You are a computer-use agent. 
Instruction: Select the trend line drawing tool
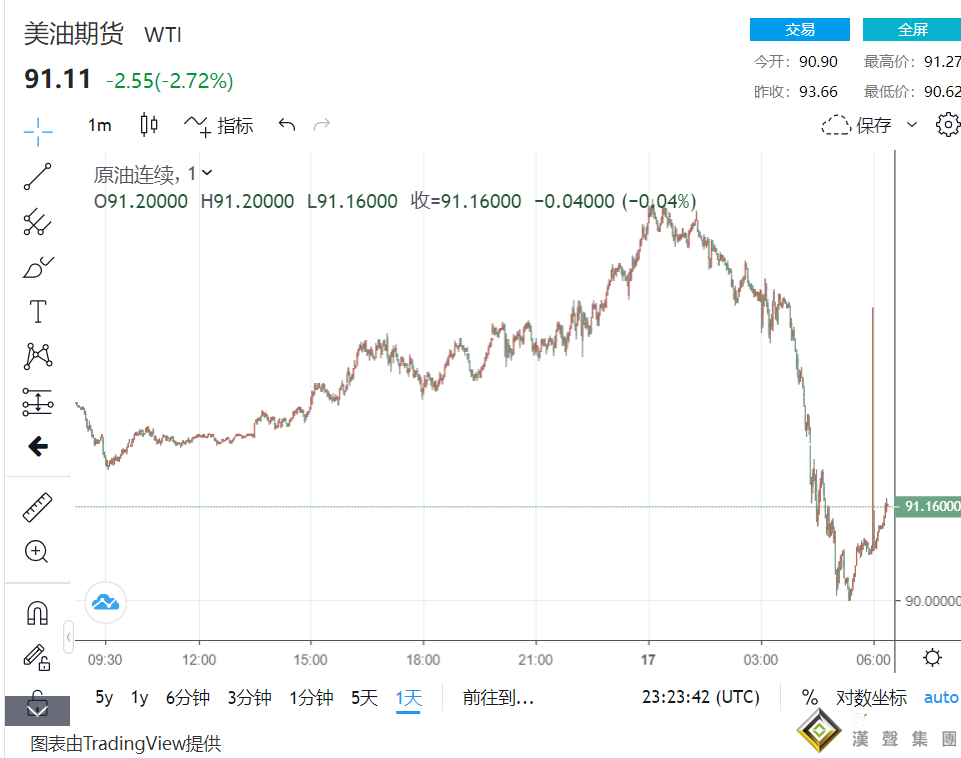pyautogui.click(x=38, y=176)
